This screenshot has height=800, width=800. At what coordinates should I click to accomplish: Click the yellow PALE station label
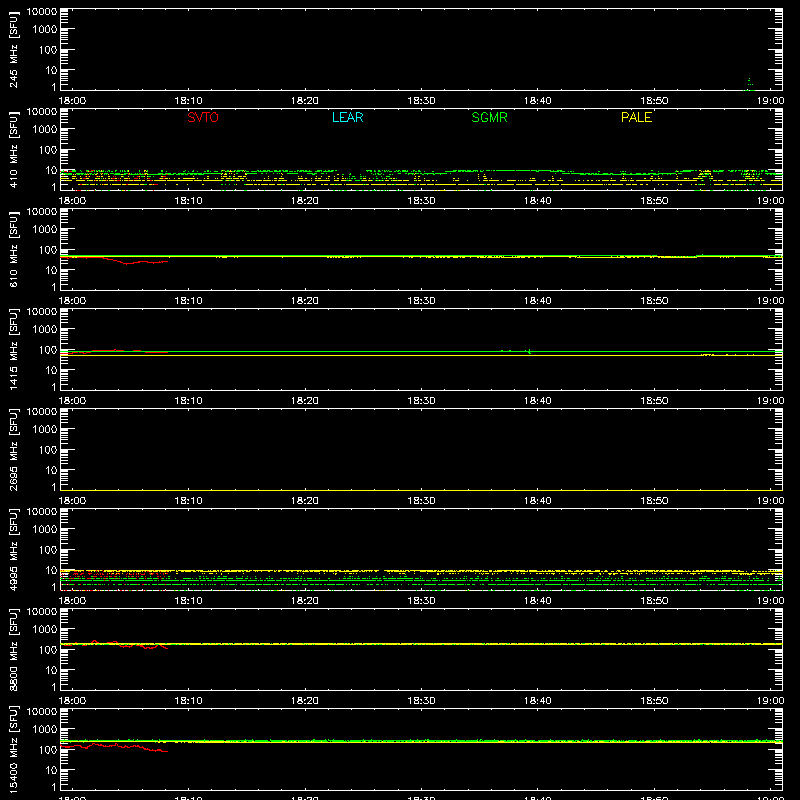tap(636, 117)
